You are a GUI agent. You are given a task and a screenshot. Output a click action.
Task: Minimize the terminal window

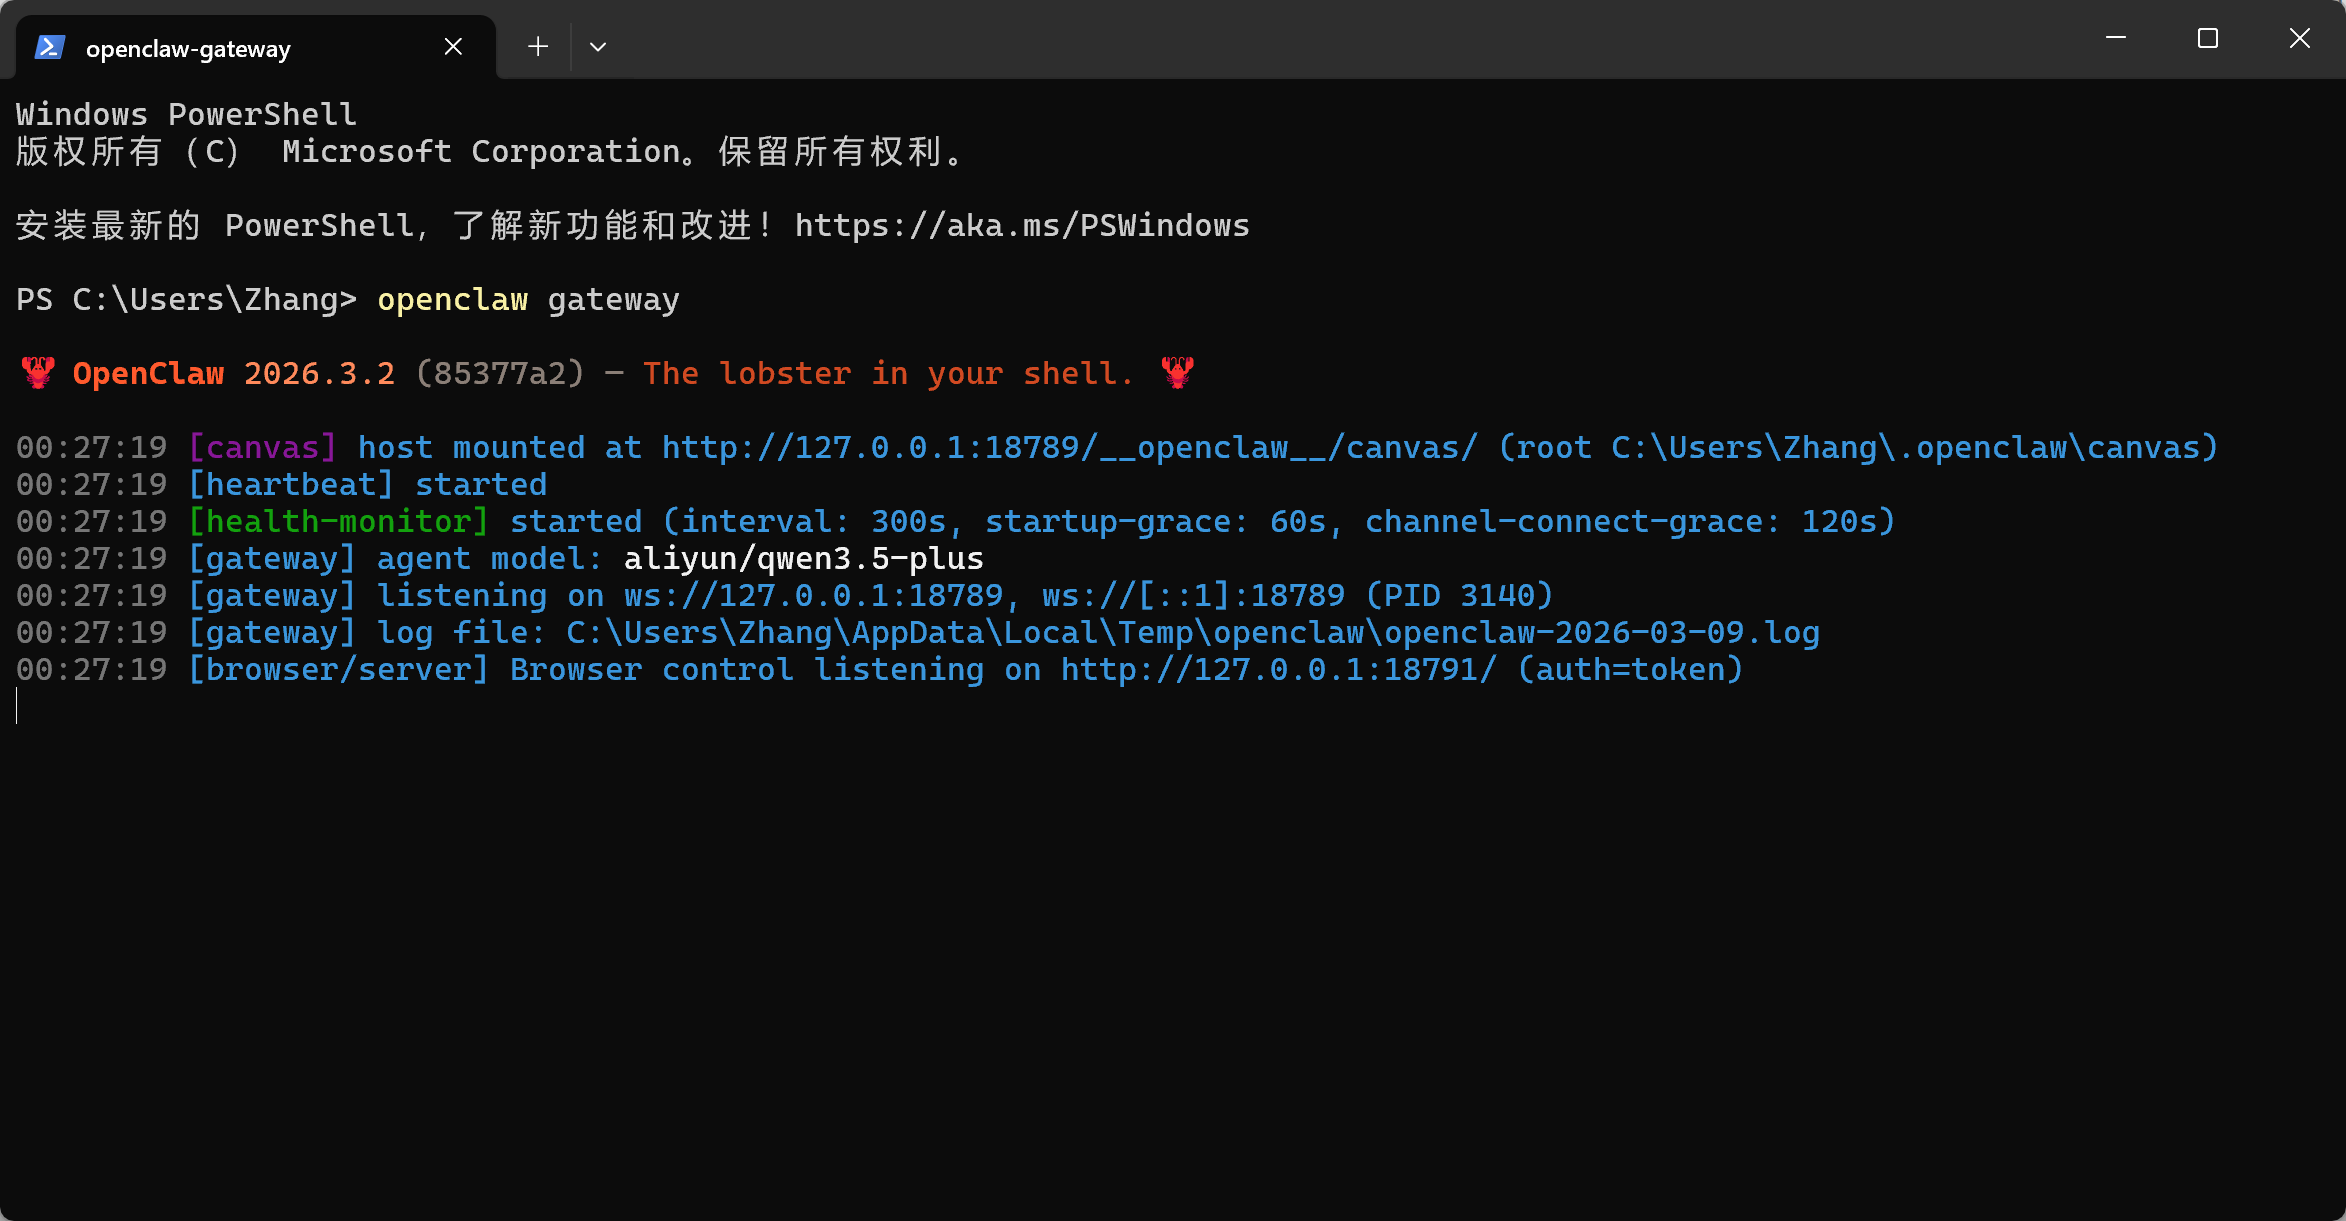pyautogui.click(x=2116, y=38)
